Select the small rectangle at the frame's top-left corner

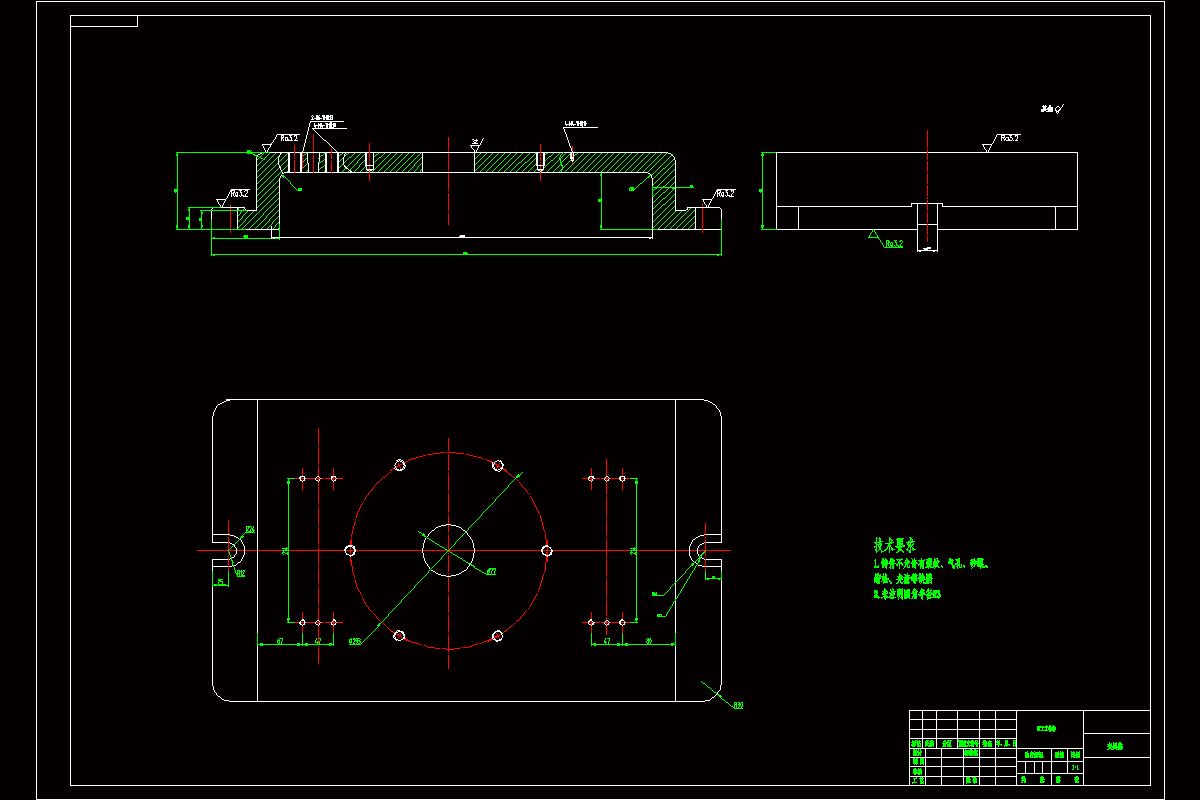[x=104, y=21]
